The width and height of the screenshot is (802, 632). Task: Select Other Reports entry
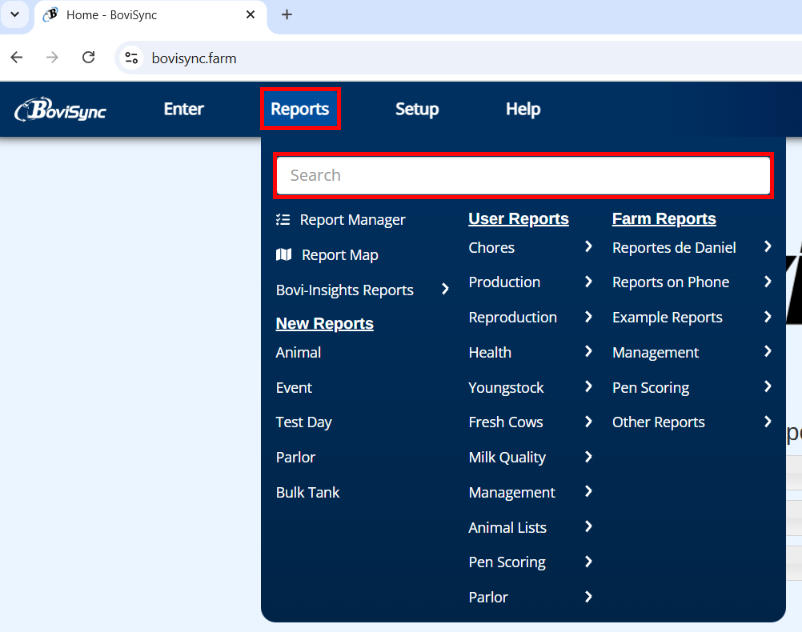click(658, 422)
